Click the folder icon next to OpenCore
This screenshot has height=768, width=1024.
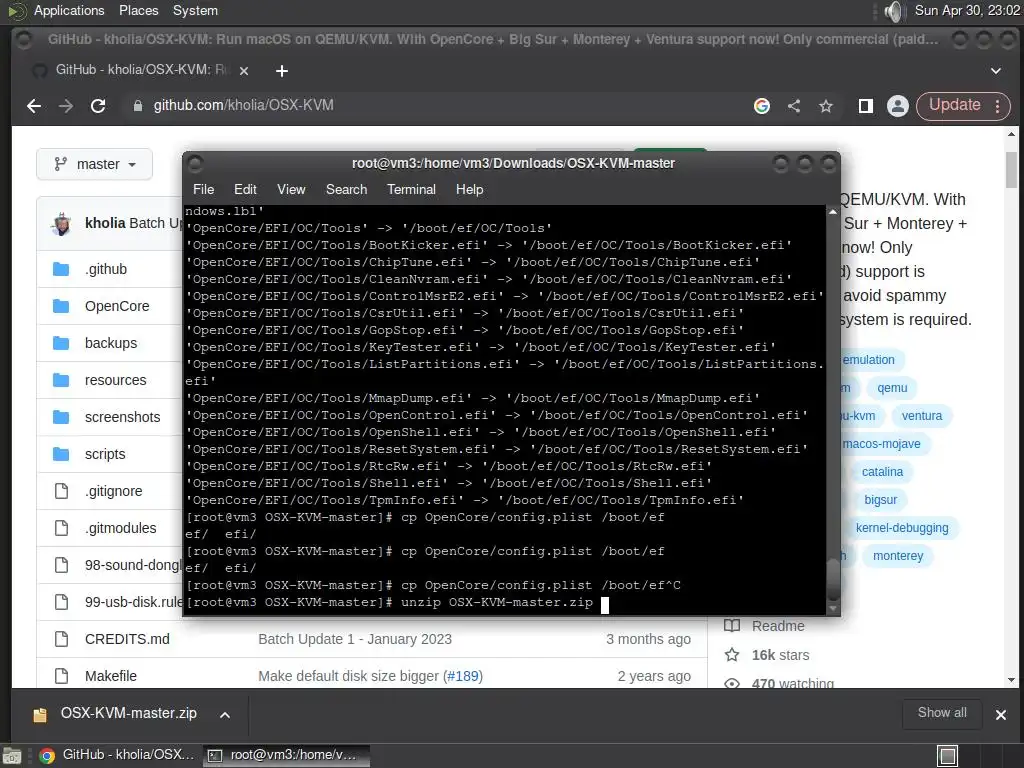61,306
